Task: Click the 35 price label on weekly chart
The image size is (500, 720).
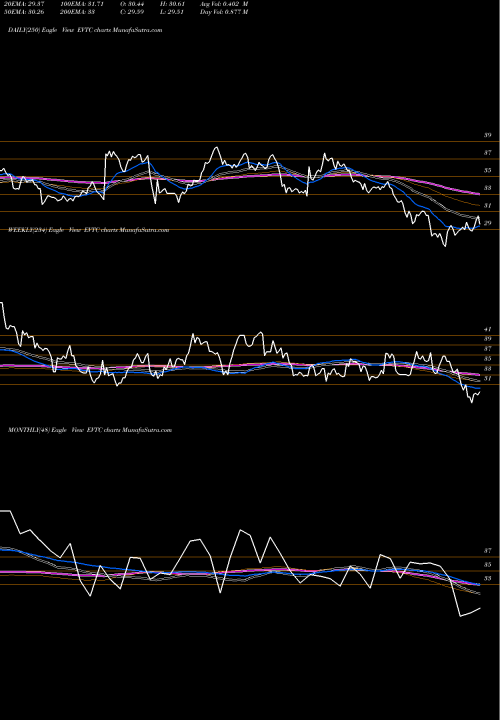Action: [488, 359]
